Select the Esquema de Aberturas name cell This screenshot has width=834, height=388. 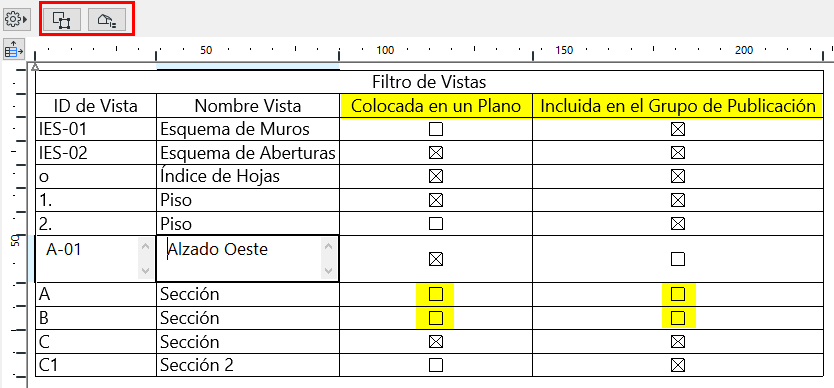(x=248, y=153)
